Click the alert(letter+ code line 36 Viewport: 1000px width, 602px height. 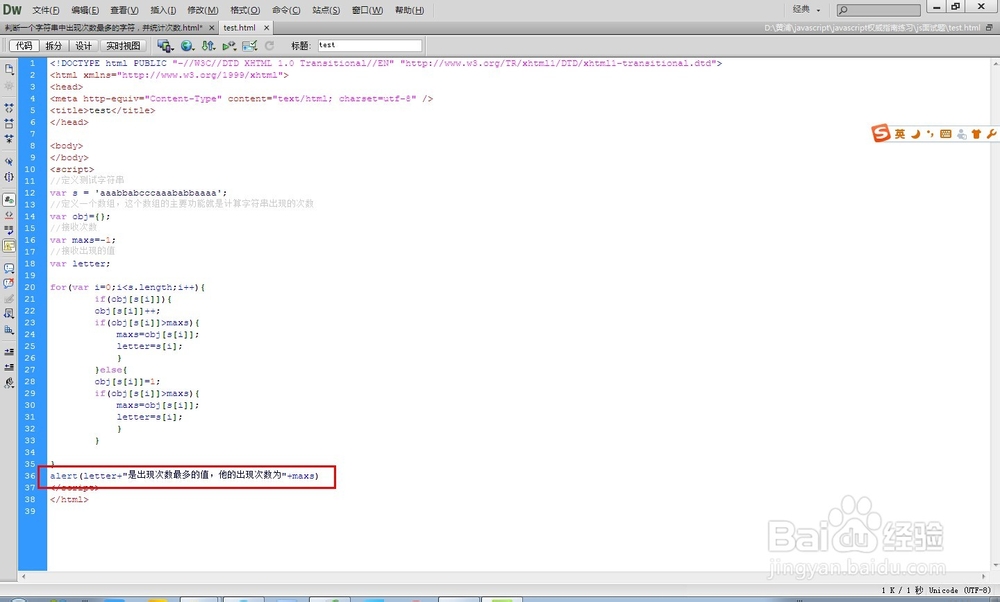point(184,476)
